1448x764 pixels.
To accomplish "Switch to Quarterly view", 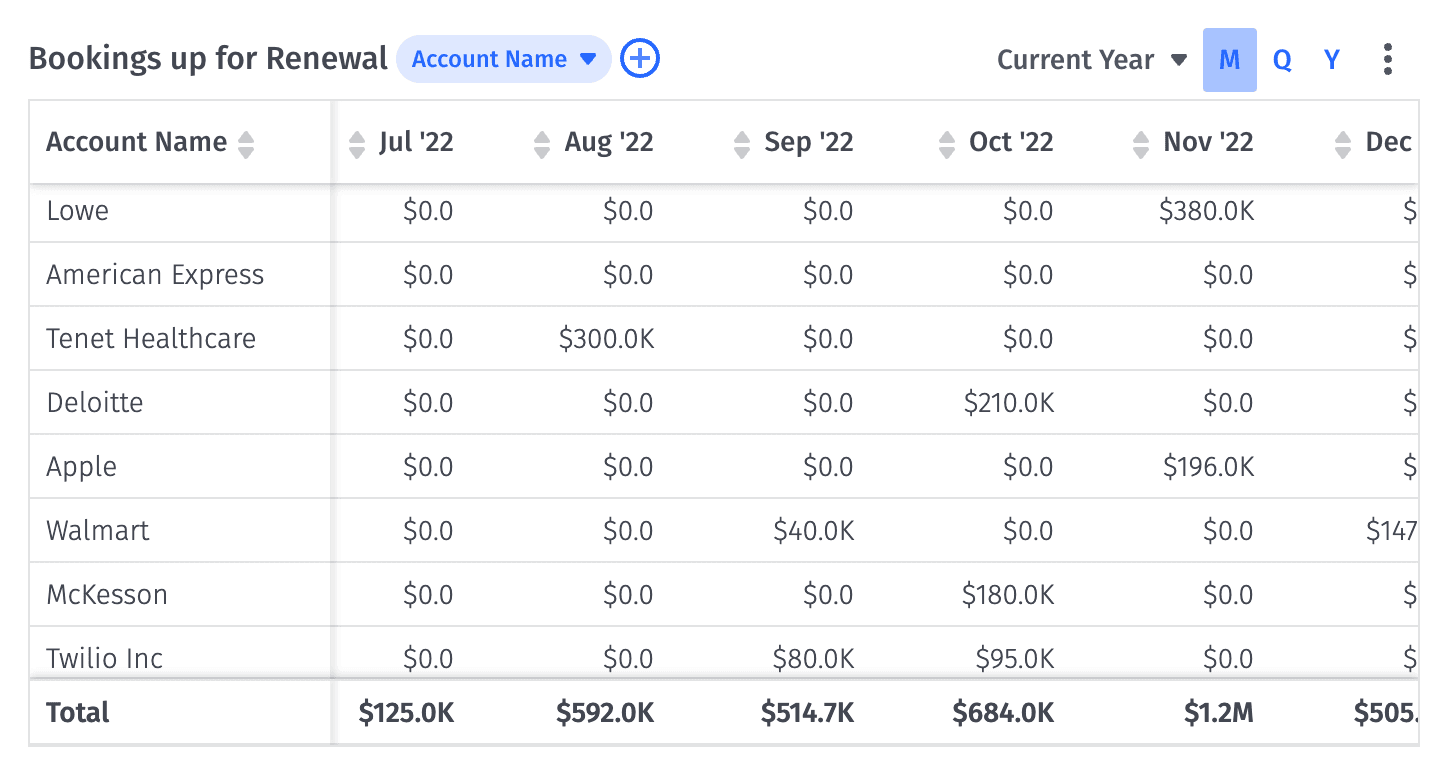I will pyautogui.click(x=1281, y=59).
